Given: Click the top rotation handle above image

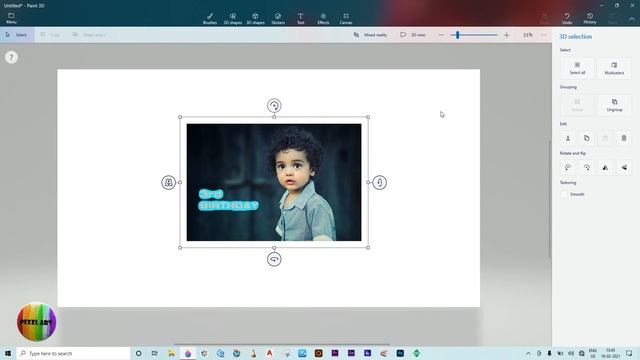Looking at the screenshot, I should pyautogui.click(x=274, y=106).
